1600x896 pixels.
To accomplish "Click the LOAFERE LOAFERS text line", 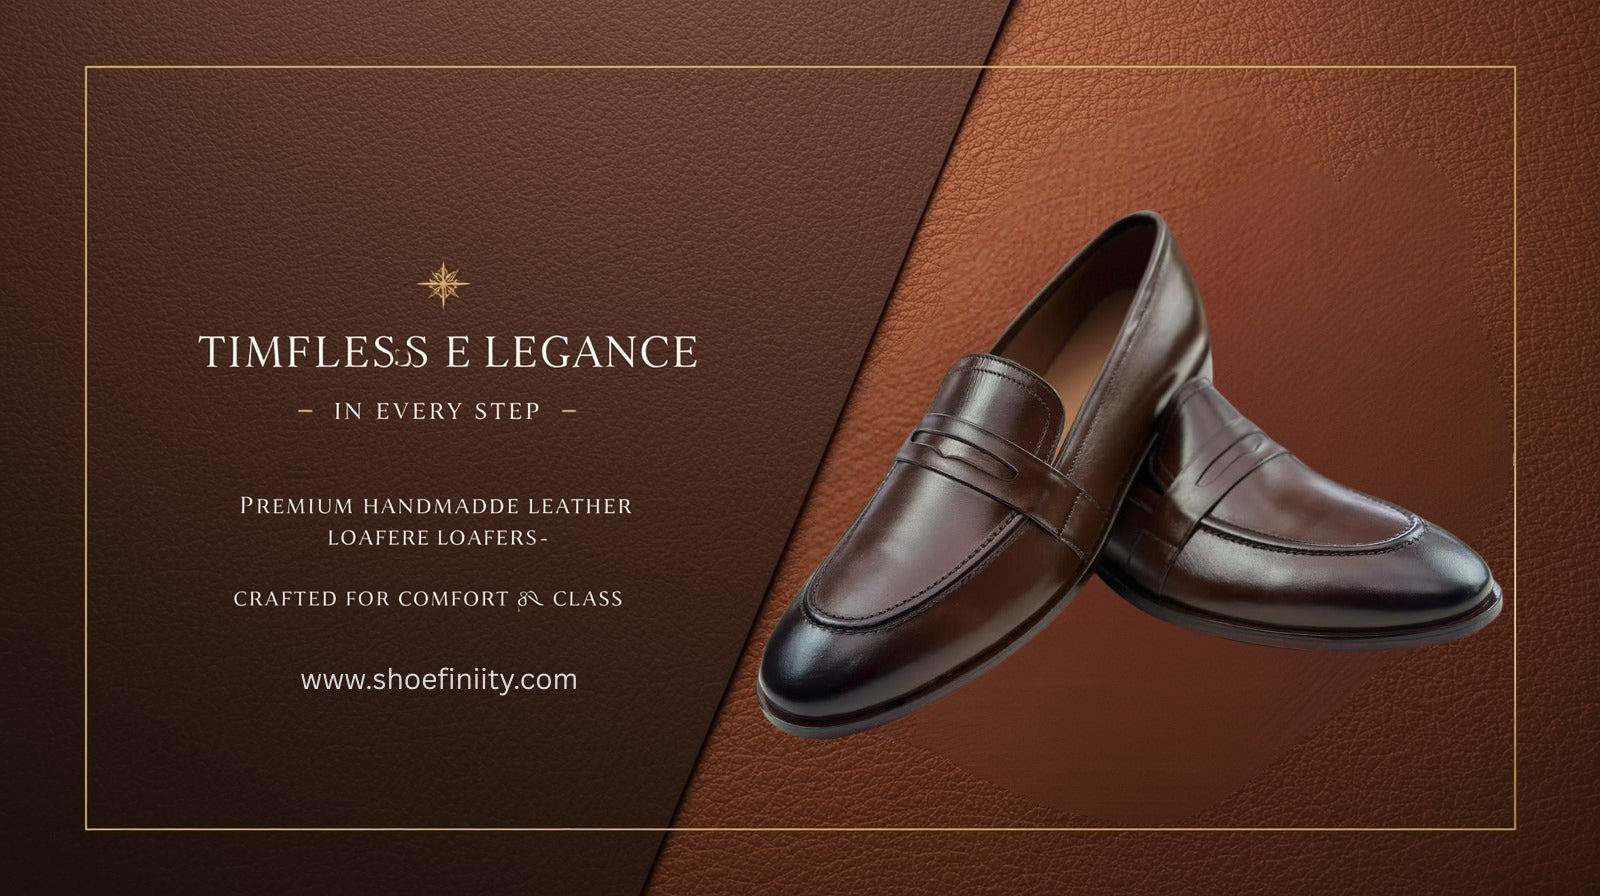I will point(438,538).
